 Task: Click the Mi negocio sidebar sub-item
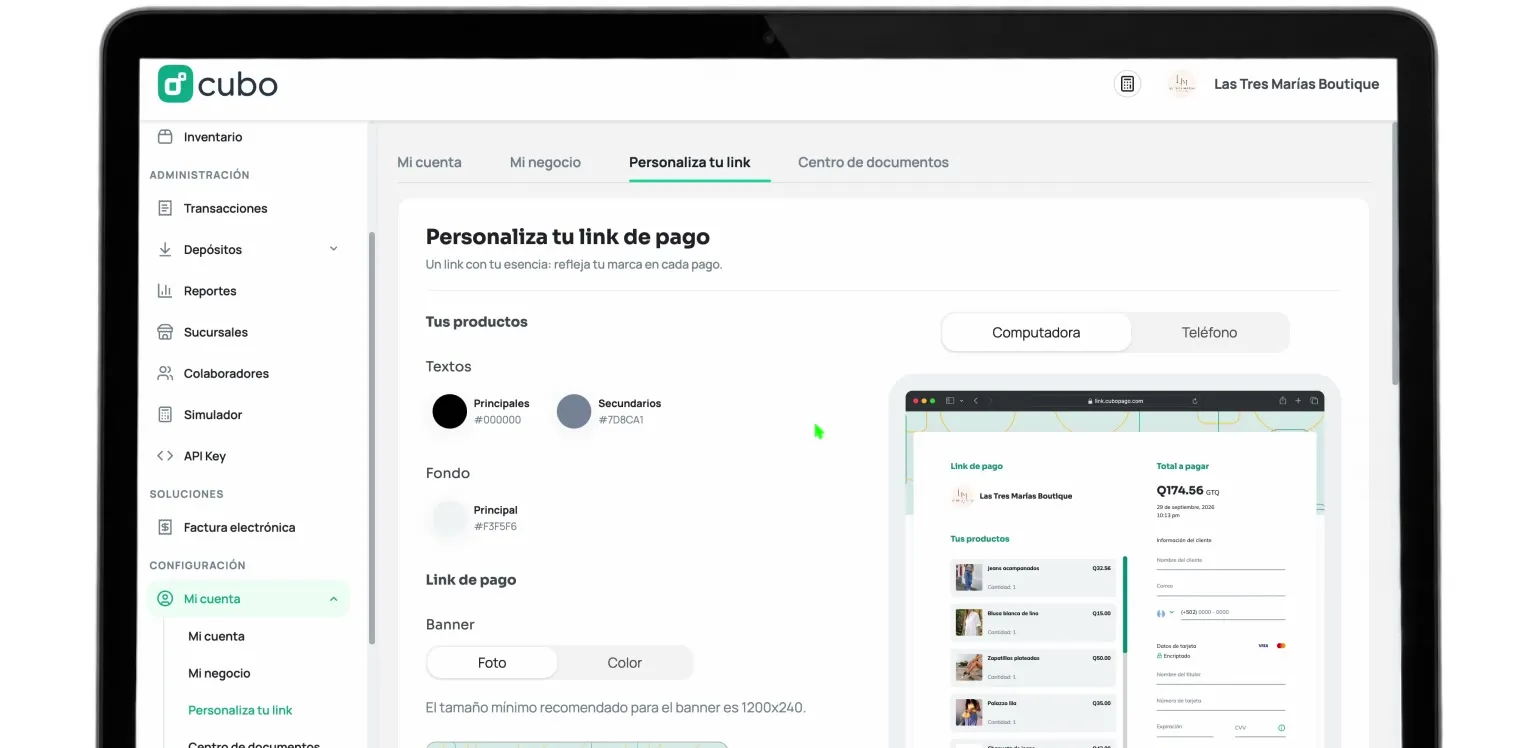220,673
